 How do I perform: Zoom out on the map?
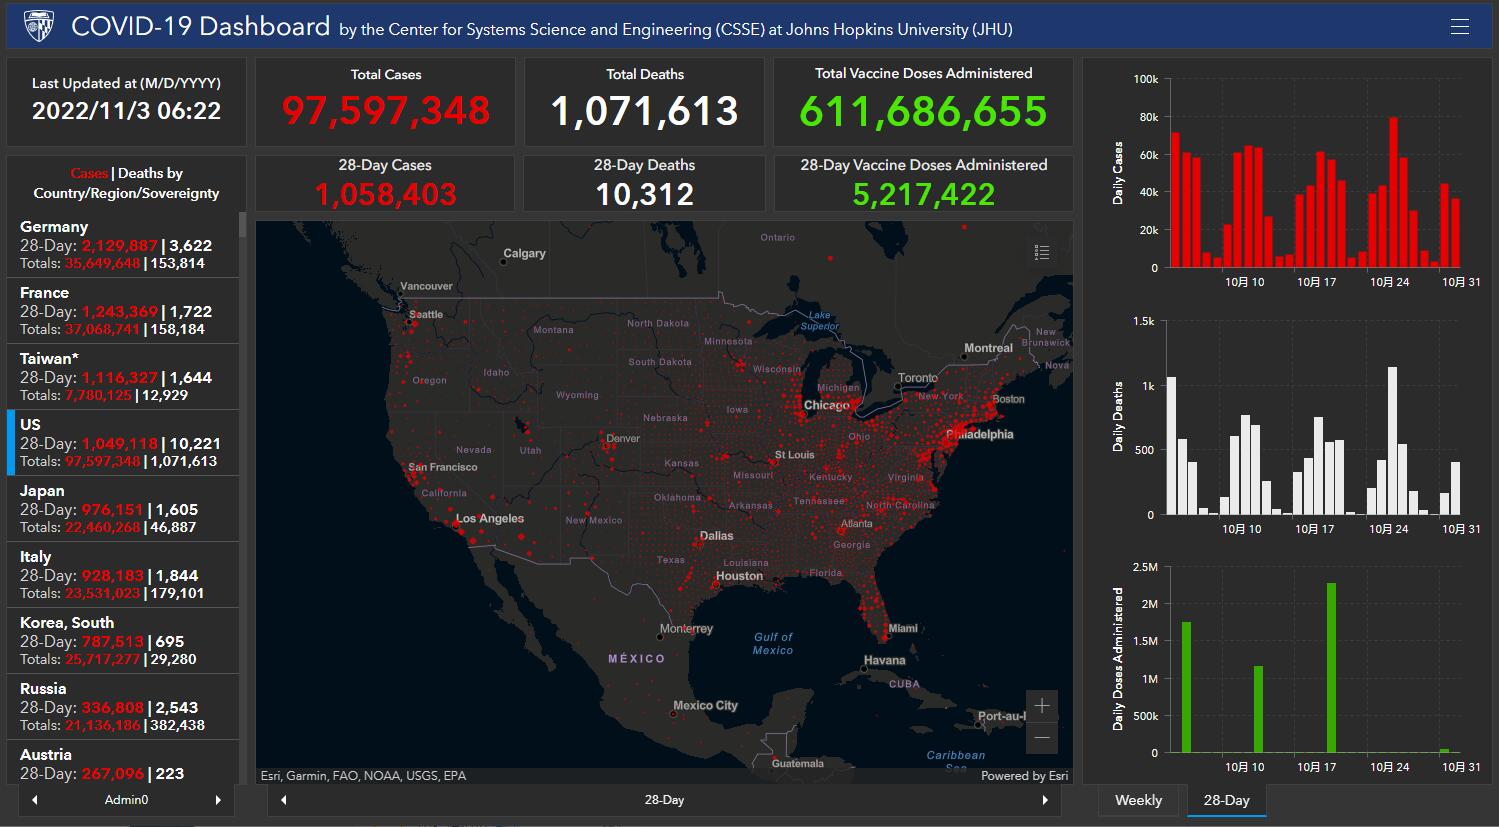click(1041, 739)
